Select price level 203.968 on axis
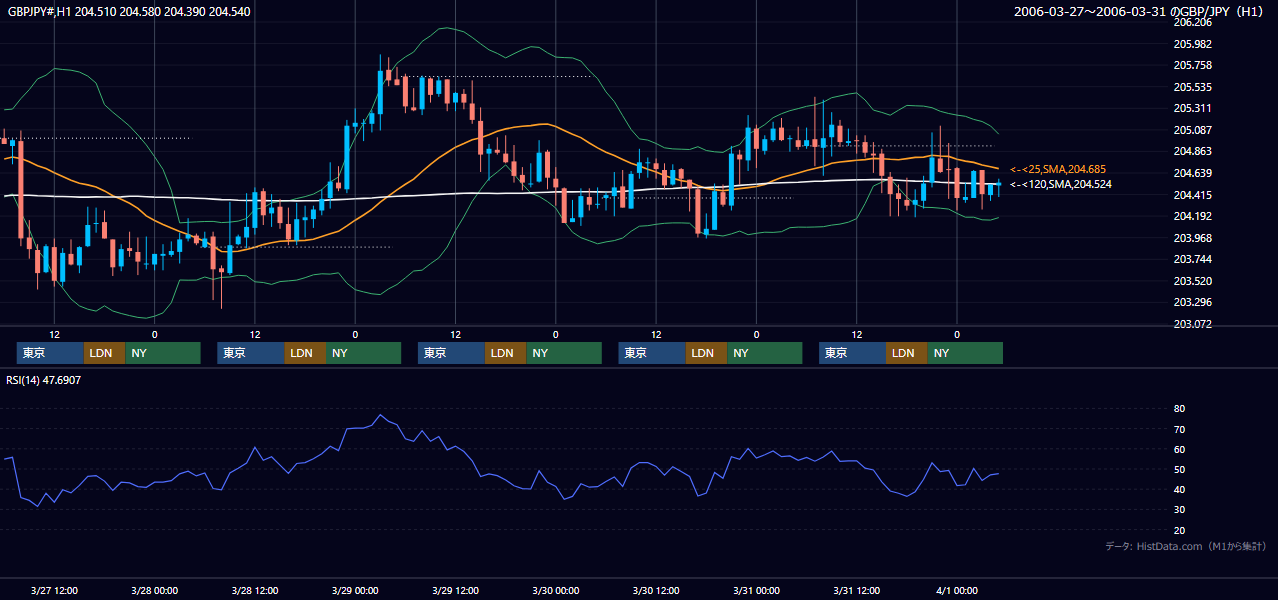Viewport: 1278px width, 600px height. 1193,238
